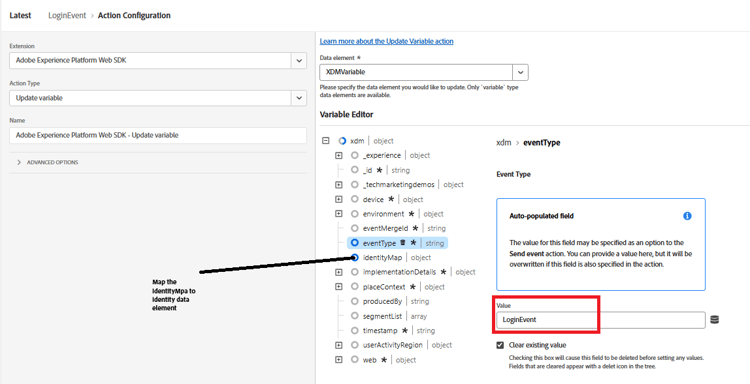Select the eventMergeId radio button
Screen dimensions: 750x384
354,228
